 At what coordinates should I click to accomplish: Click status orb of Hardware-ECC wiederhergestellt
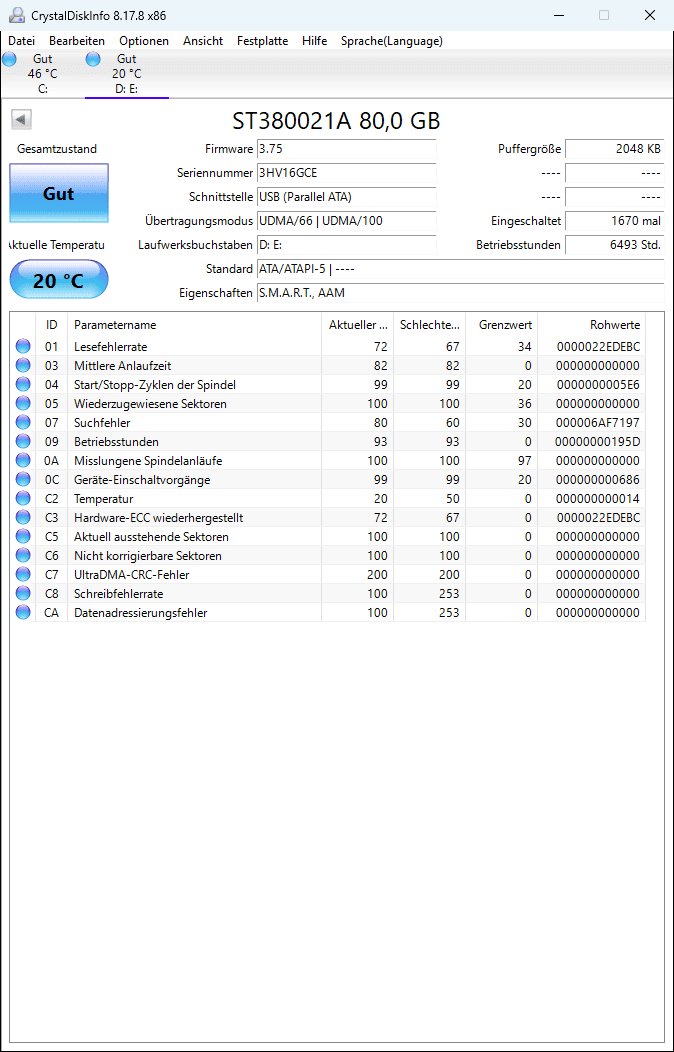[x=23, y=518]
